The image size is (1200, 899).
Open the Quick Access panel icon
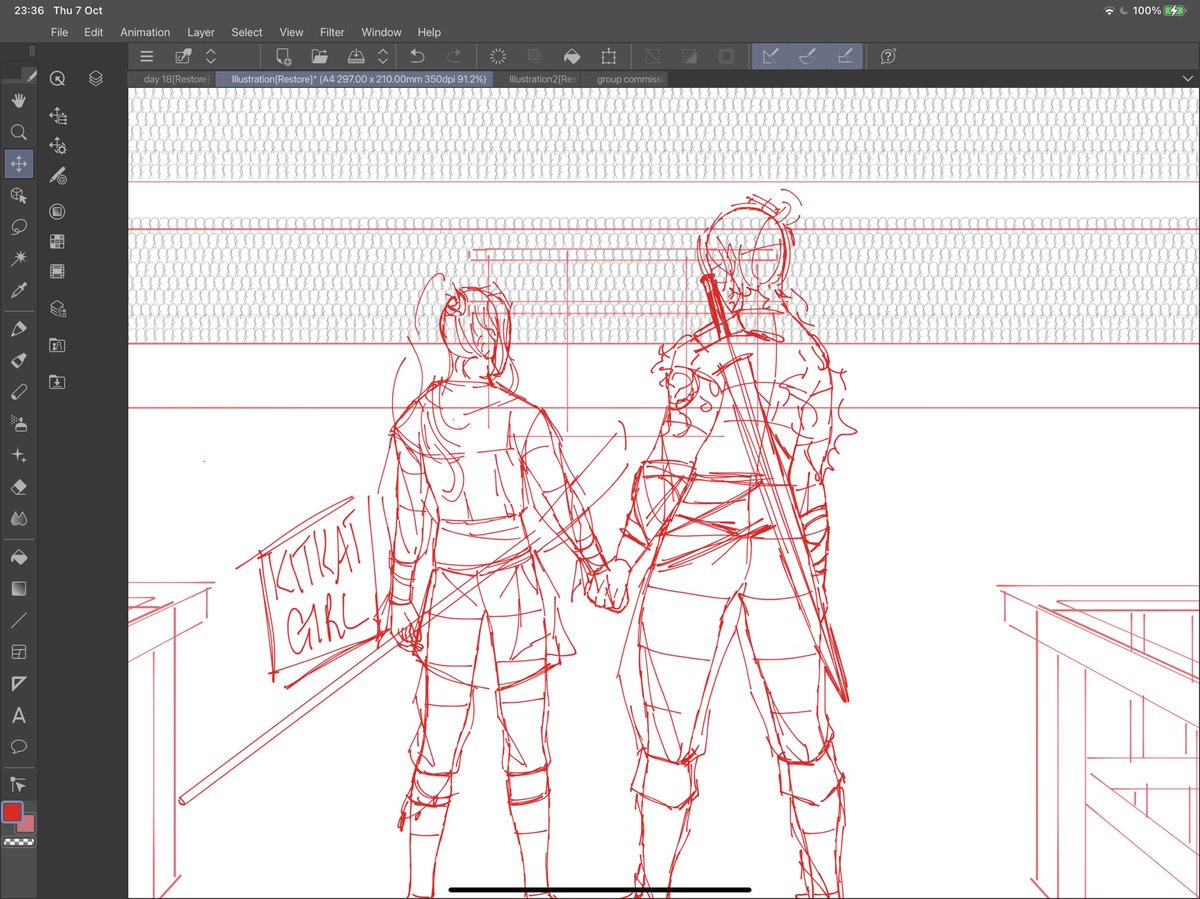57,79
